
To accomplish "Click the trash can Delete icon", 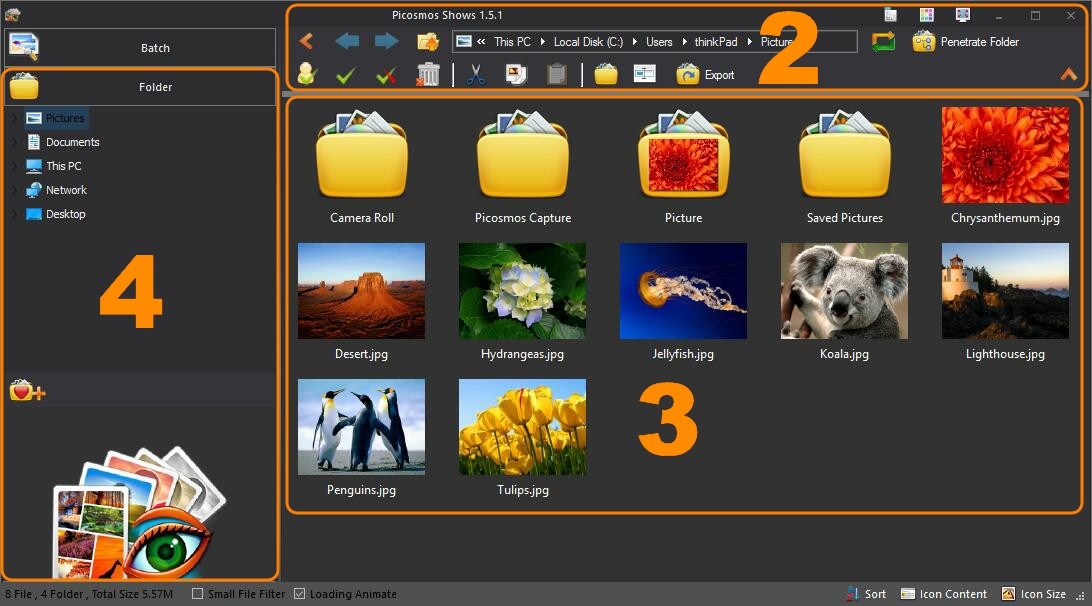I will coord(428,74).
